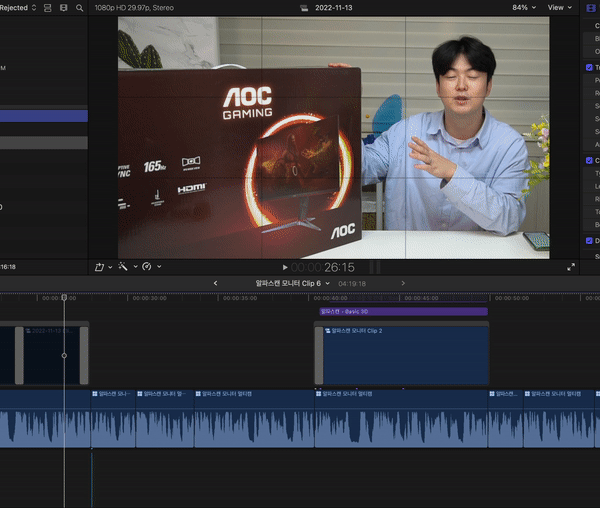The image size is (600, 508).
Task: Click the retime speedometer icon
Action: coord(147,267)
